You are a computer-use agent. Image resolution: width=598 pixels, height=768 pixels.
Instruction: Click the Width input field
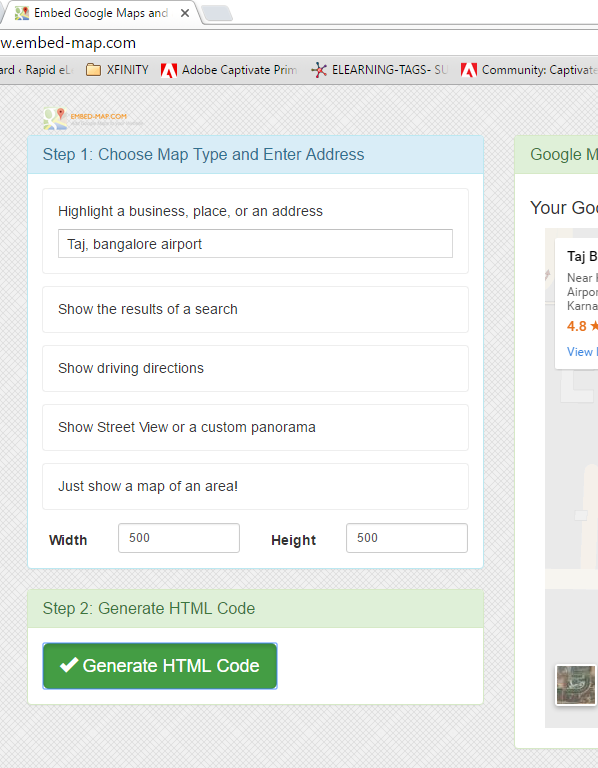pyautogui.click(x=179, y=538)
